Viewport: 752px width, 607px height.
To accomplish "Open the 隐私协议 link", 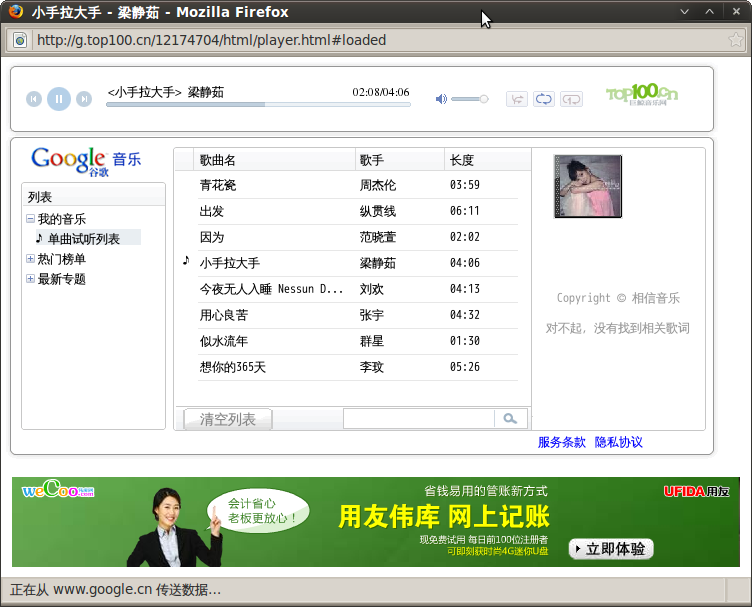I will [x=619, y=442].
